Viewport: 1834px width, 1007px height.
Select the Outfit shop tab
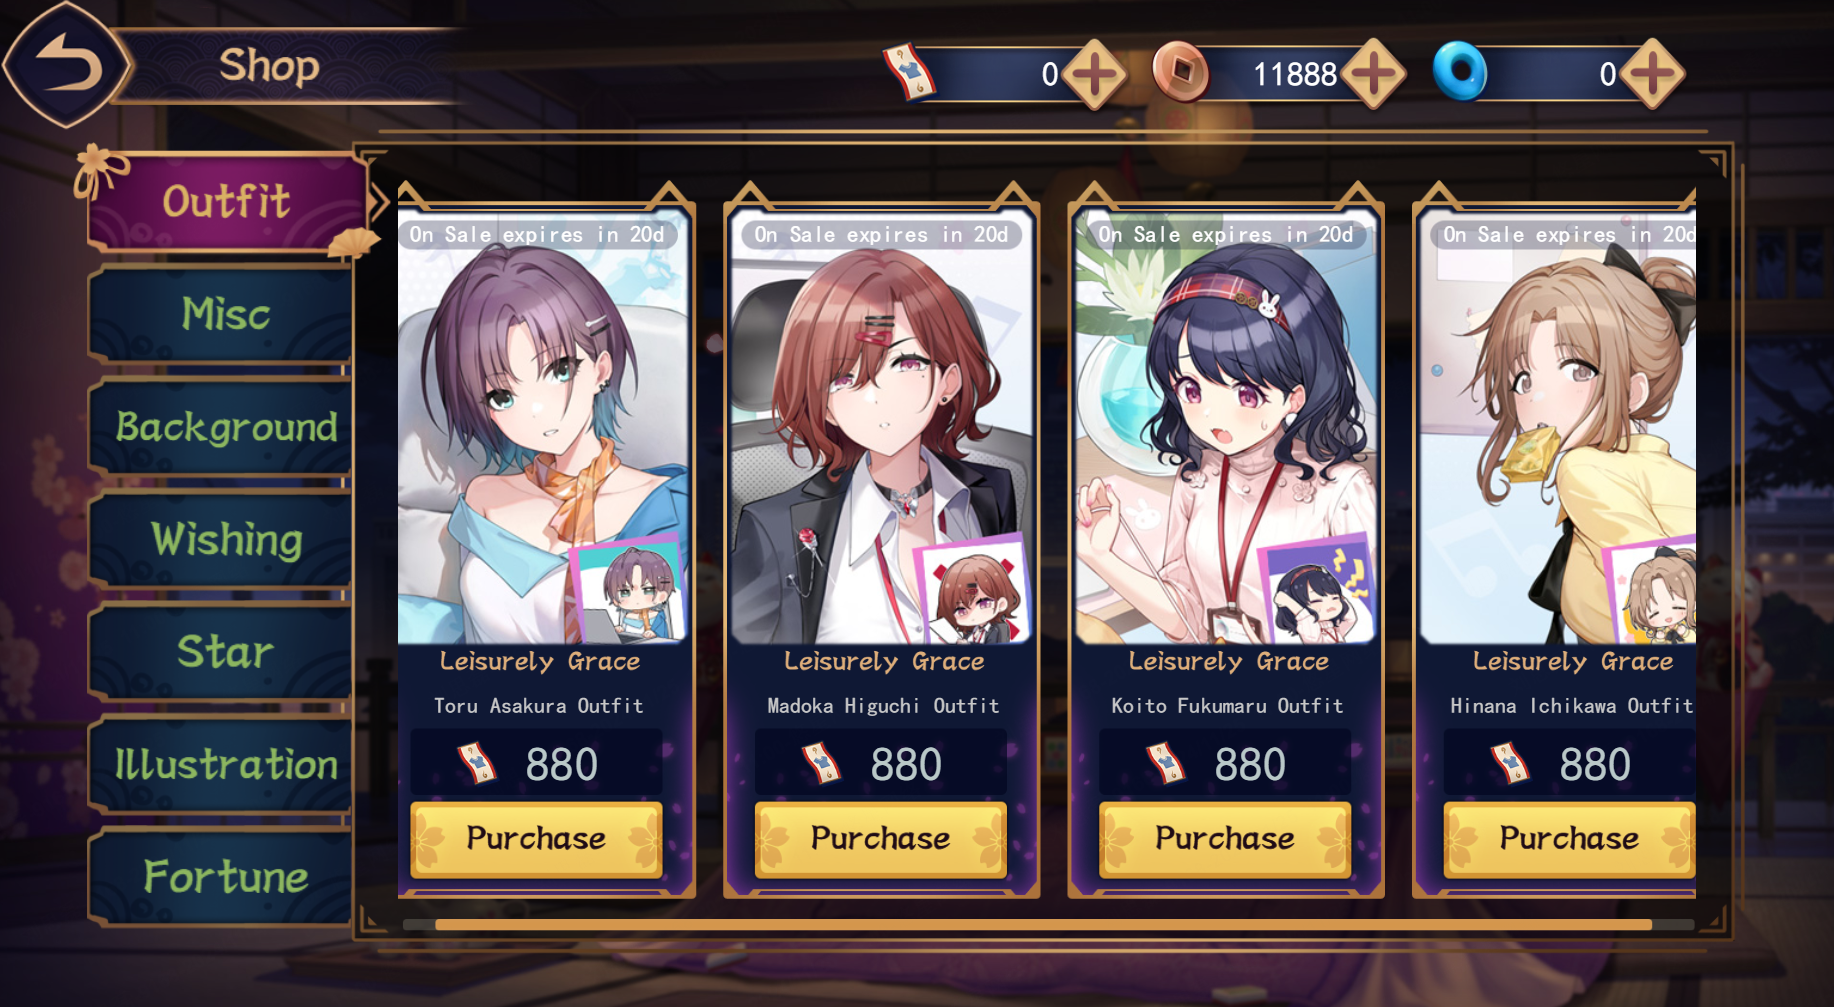226,202
